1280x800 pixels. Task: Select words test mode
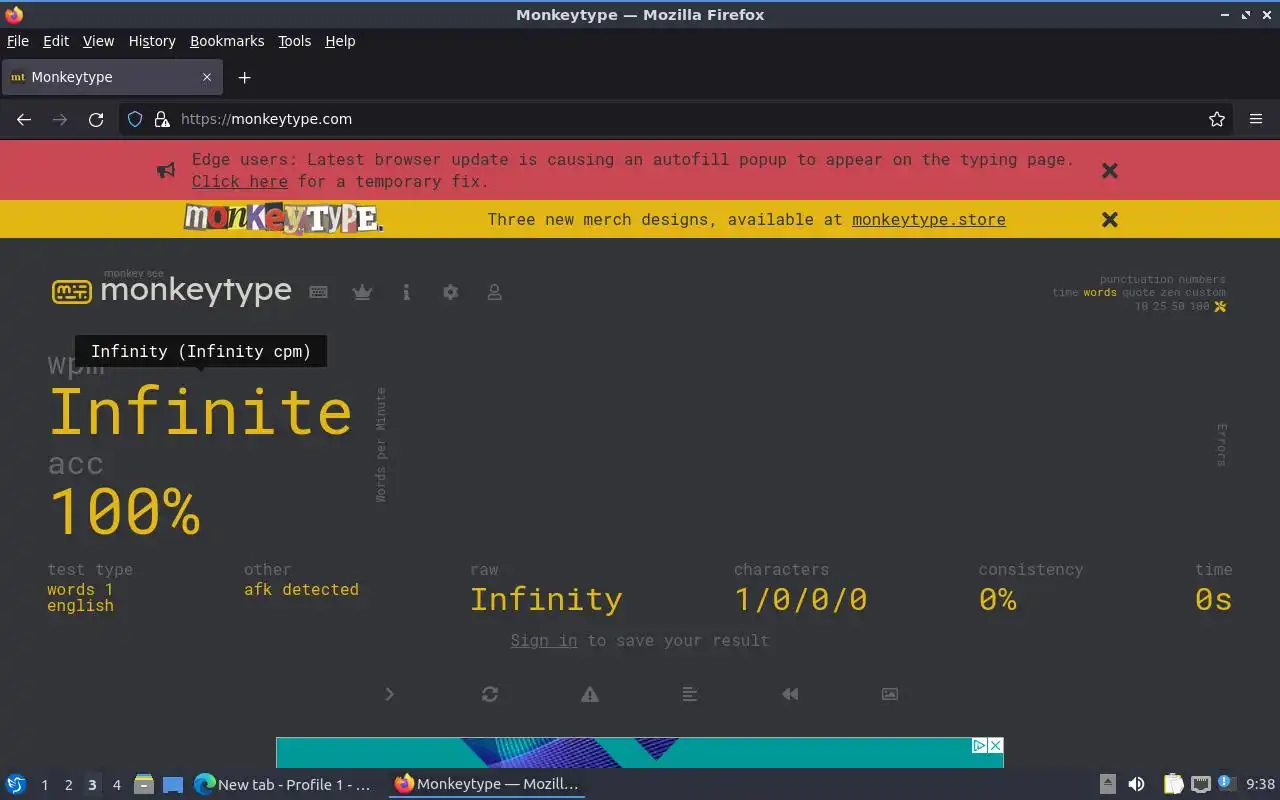1100,293
